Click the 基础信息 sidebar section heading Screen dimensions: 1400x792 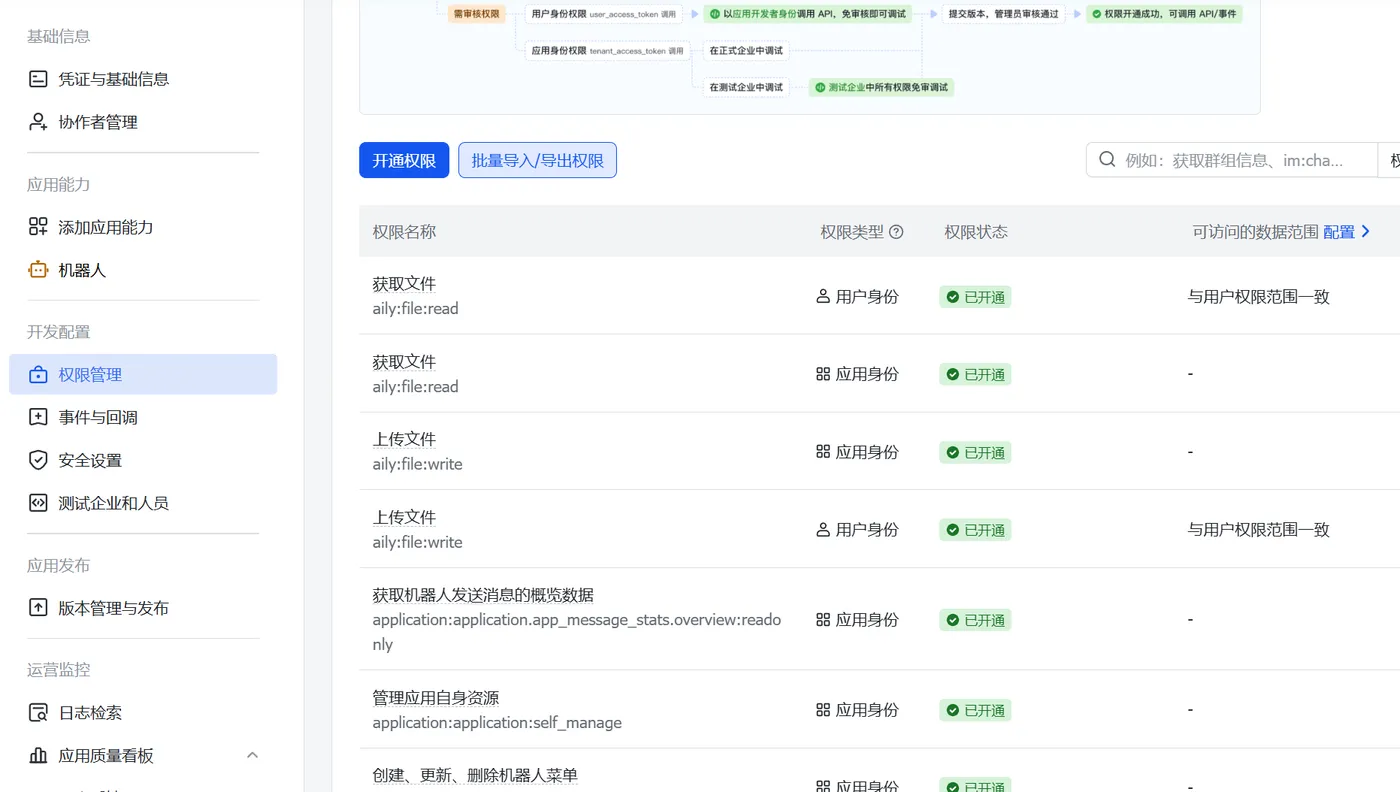click(58, 37)
